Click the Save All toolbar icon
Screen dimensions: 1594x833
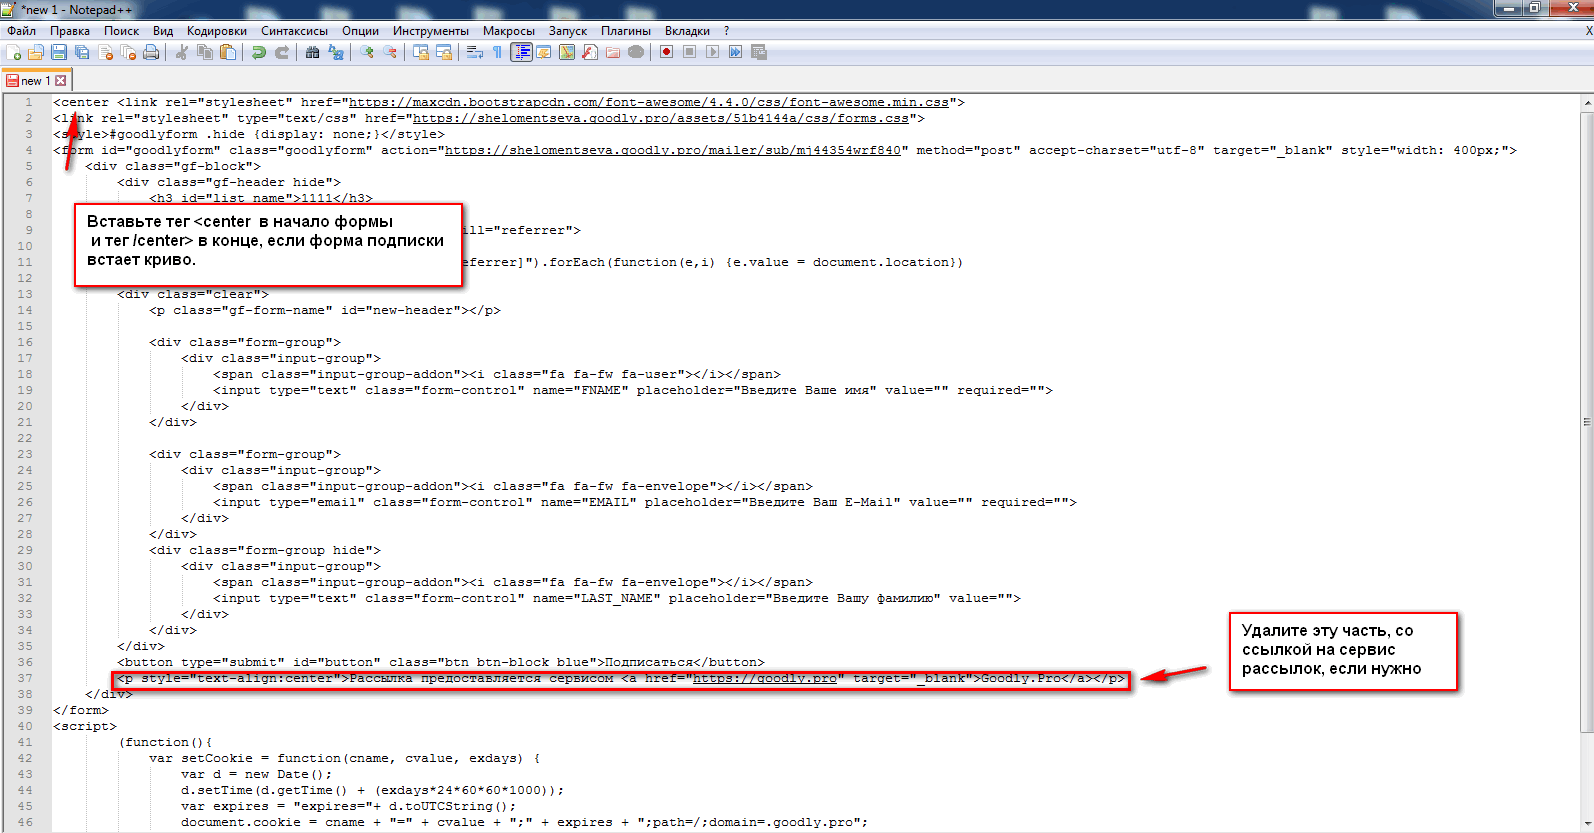coord(82,52)
